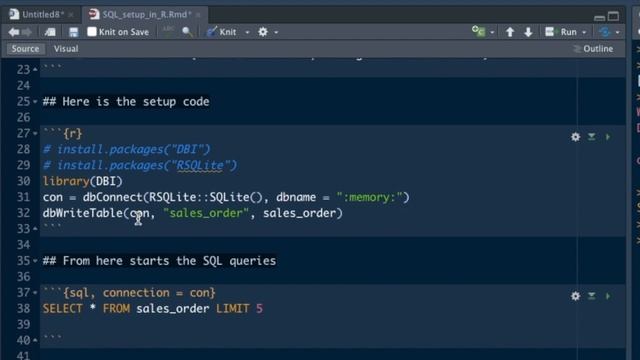Show the document Outline
The width and height of the screenshot is (640, 360).
[593, 49]
